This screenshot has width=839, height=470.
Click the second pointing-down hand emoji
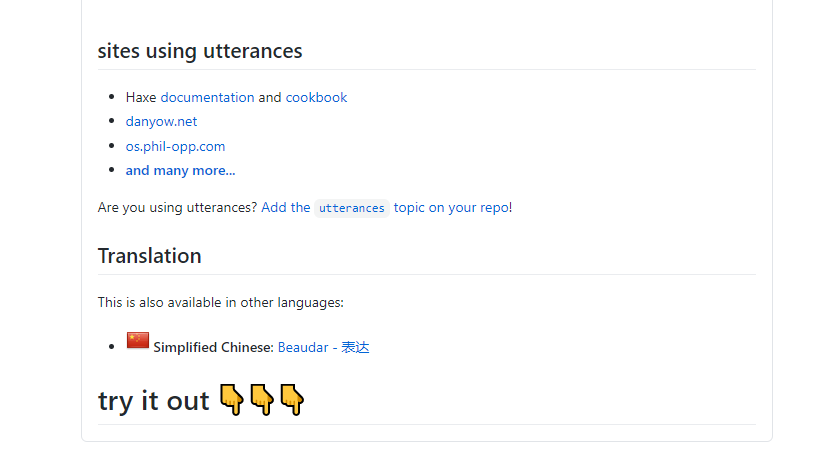point(262,399)
